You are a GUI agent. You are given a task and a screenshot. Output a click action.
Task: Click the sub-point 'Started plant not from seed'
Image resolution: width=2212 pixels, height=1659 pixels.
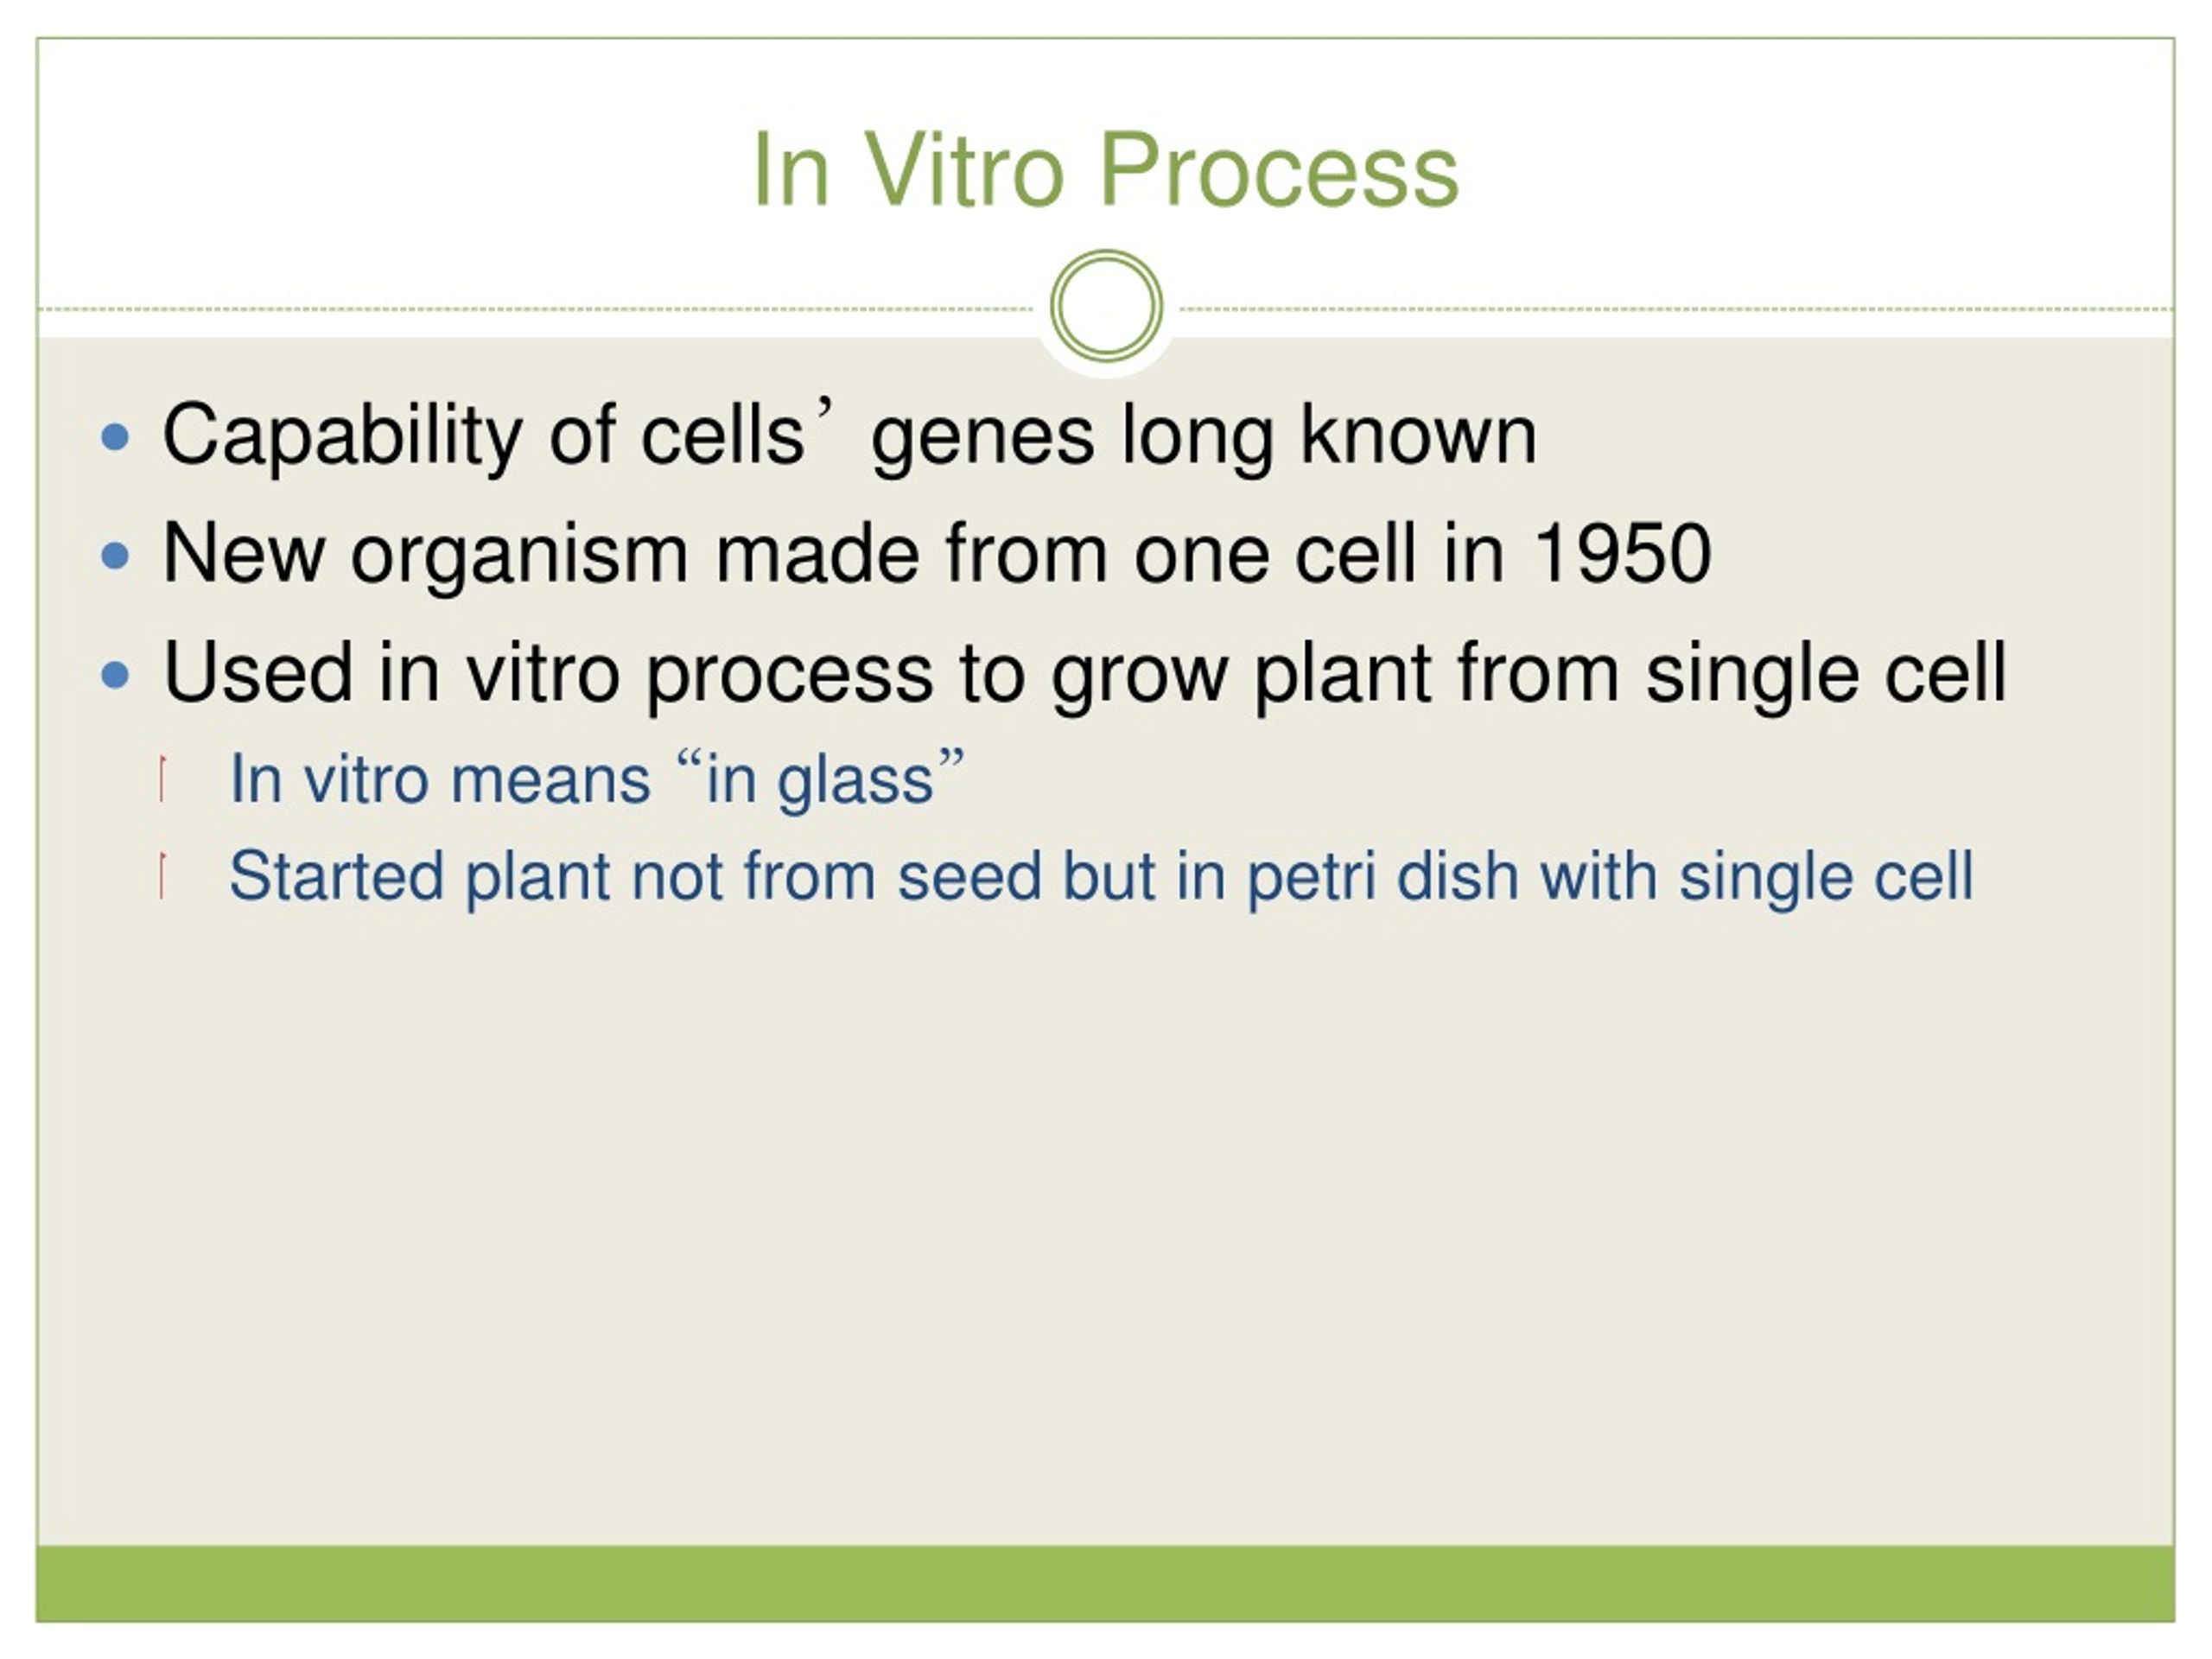[x=1101, y=877]
